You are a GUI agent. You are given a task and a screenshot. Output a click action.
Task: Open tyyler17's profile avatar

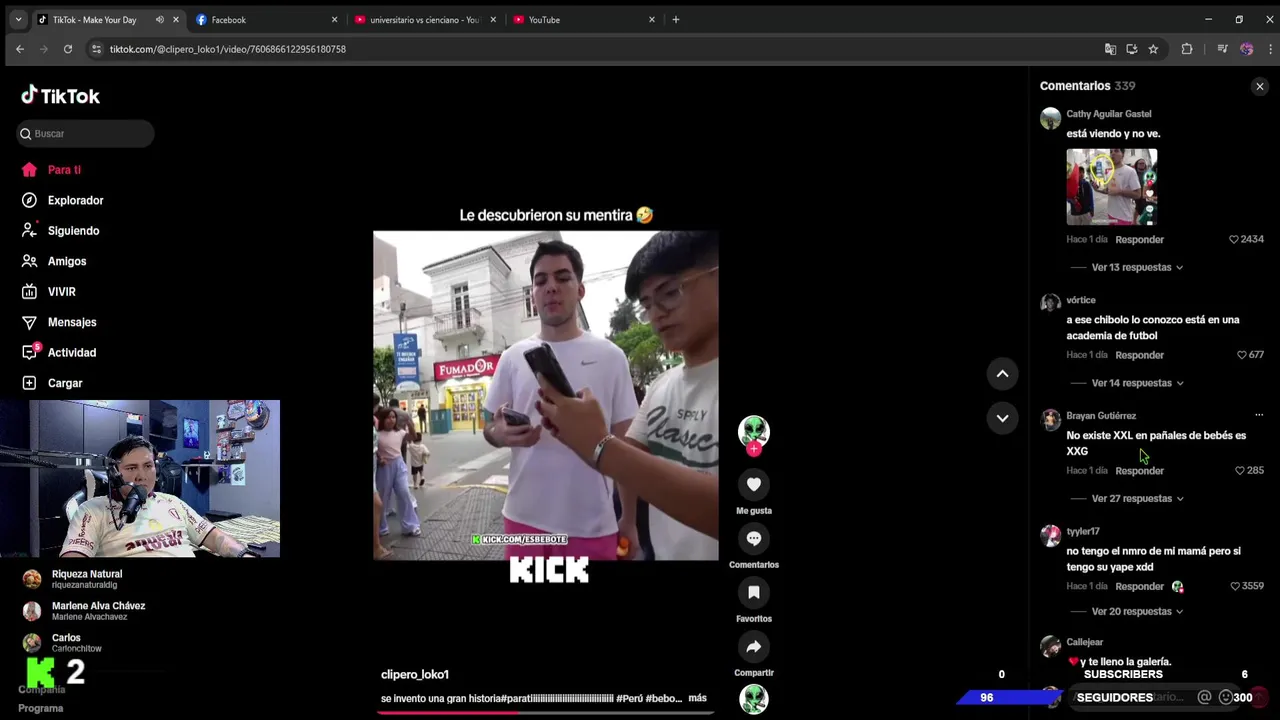click(1050, 536)
